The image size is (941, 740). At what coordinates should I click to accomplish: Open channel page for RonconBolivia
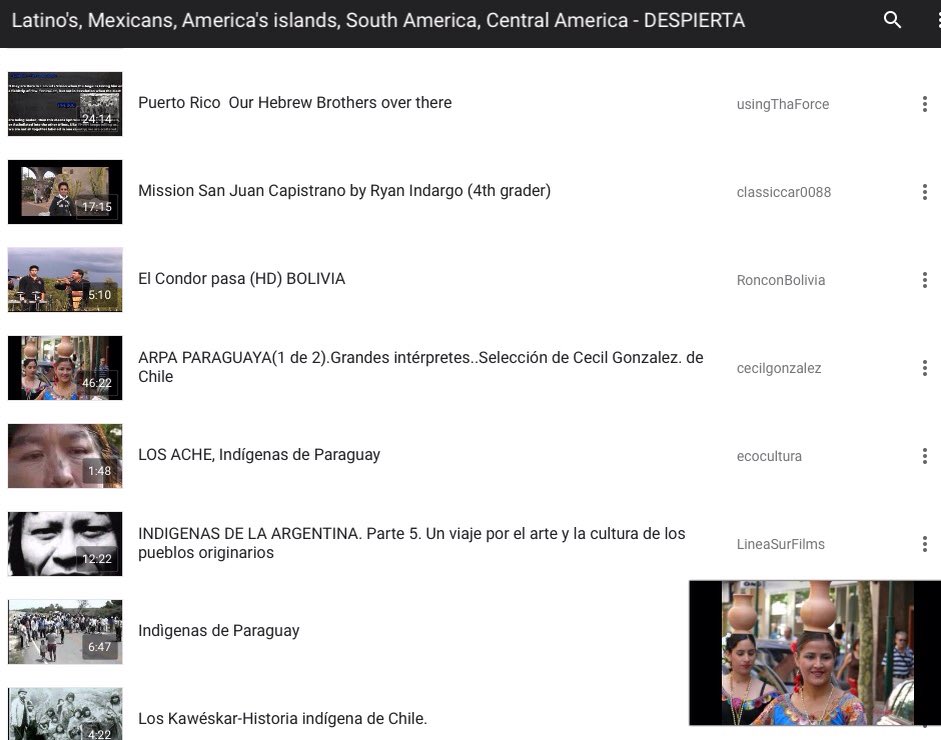pyautogui.click(x=780, y=280)
